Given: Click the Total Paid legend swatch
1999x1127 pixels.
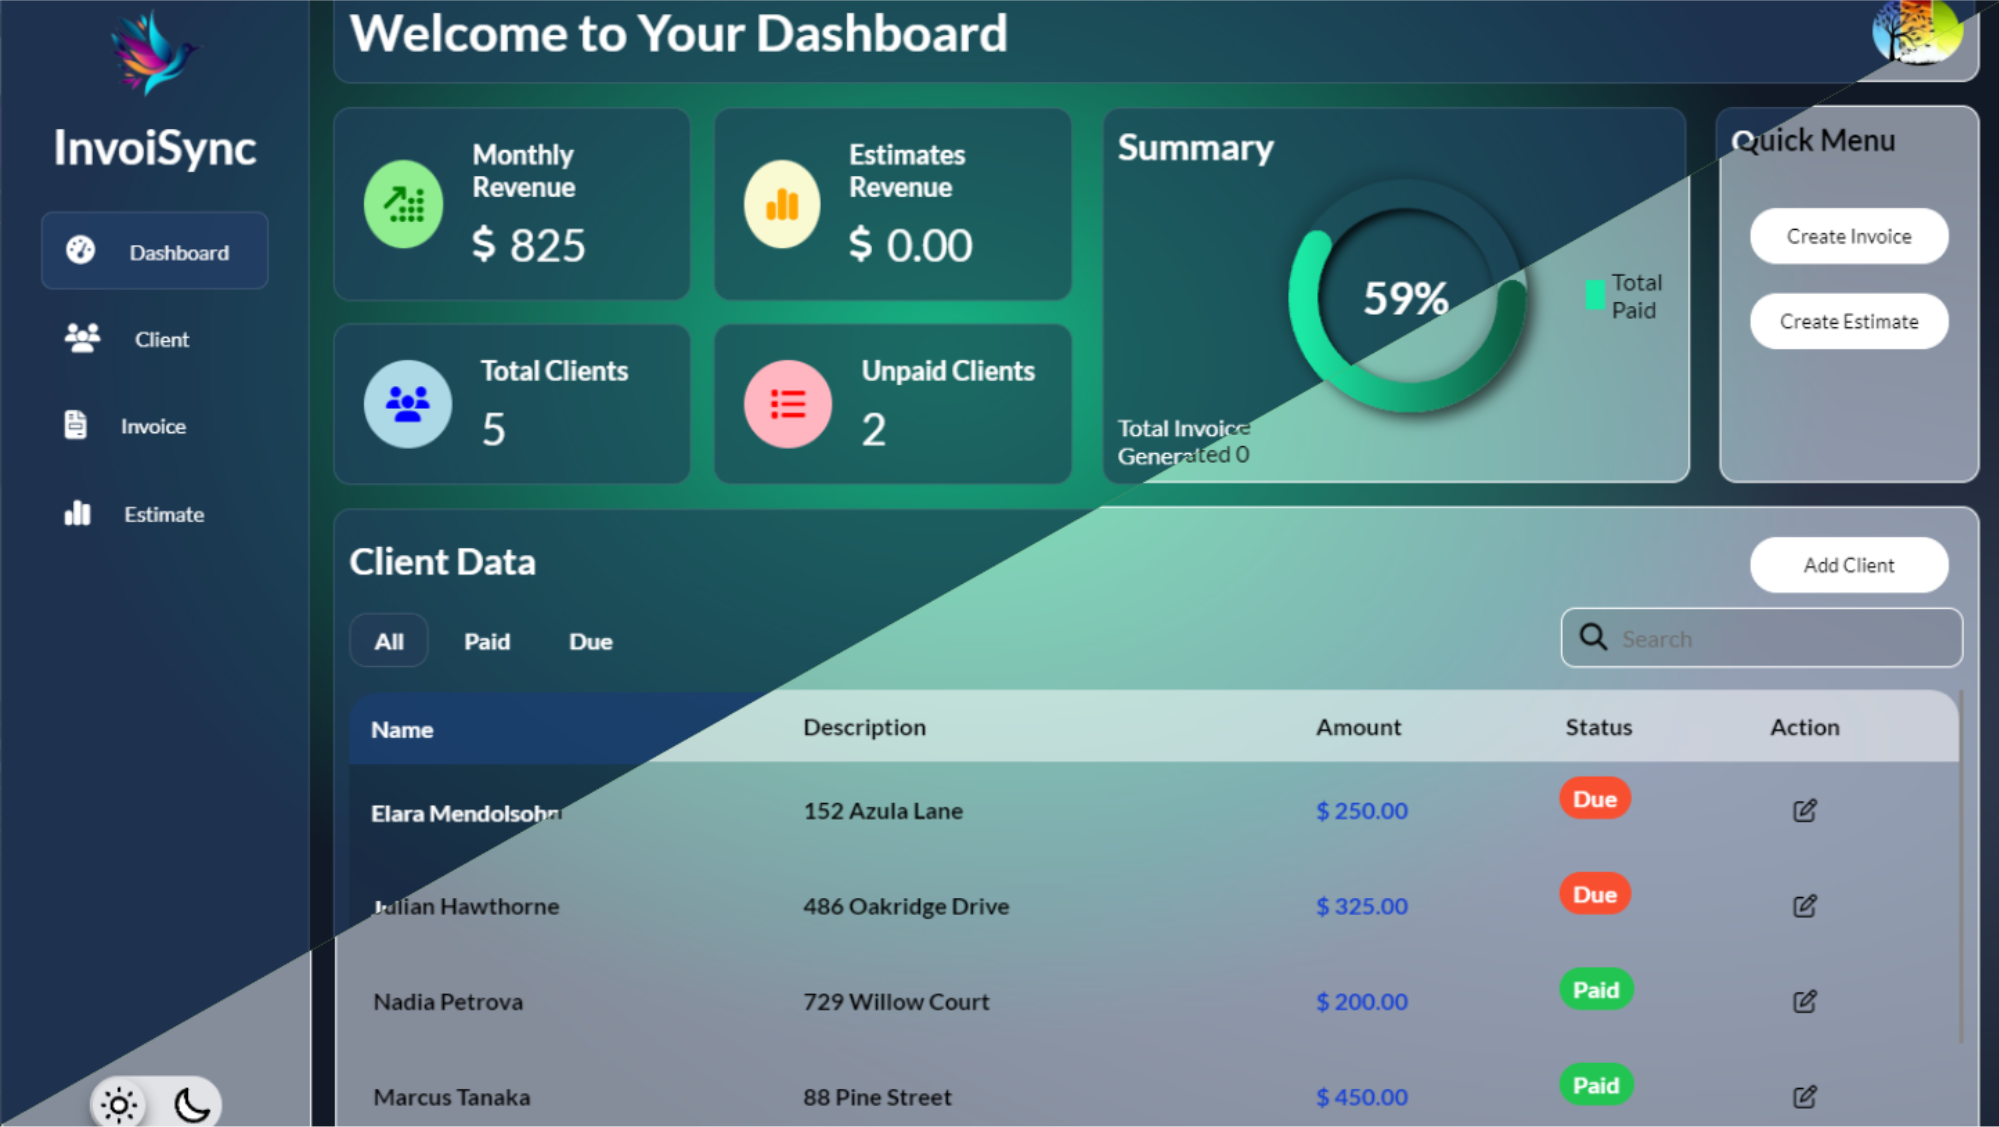Looking at the screenshot, I should click(1595, 295).
